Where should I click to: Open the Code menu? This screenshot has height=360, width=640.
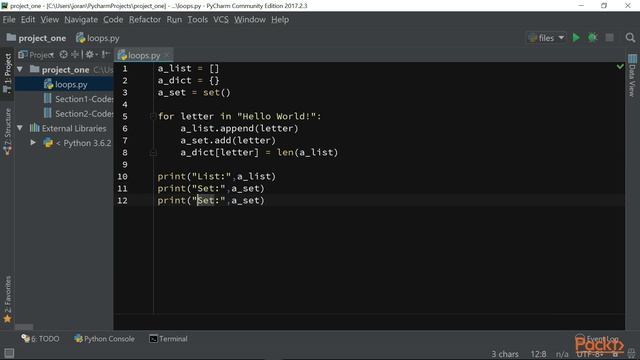coord(113,20)
